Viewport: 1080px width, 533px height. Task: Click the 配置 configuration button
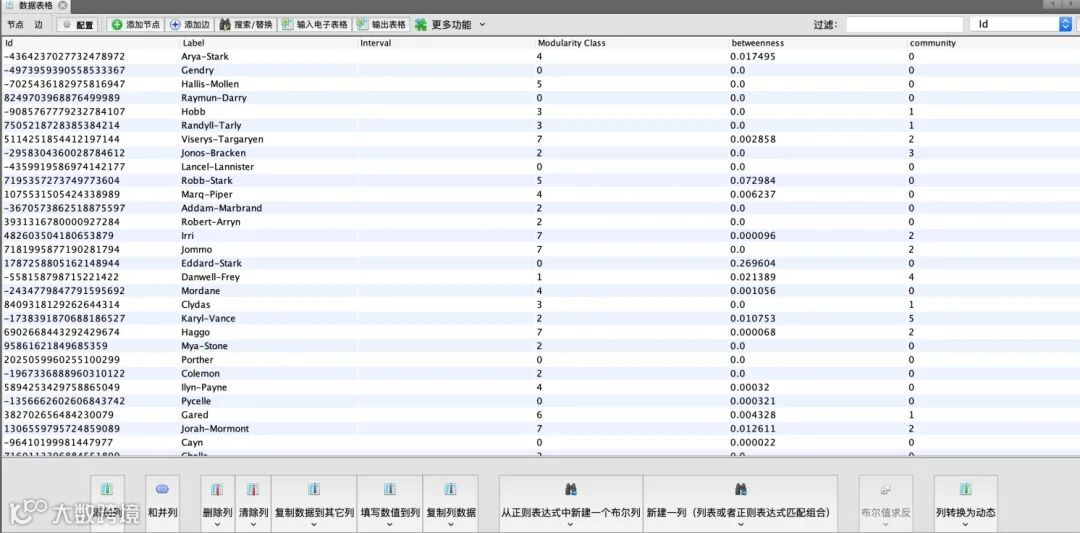click(x=78, y=24)
